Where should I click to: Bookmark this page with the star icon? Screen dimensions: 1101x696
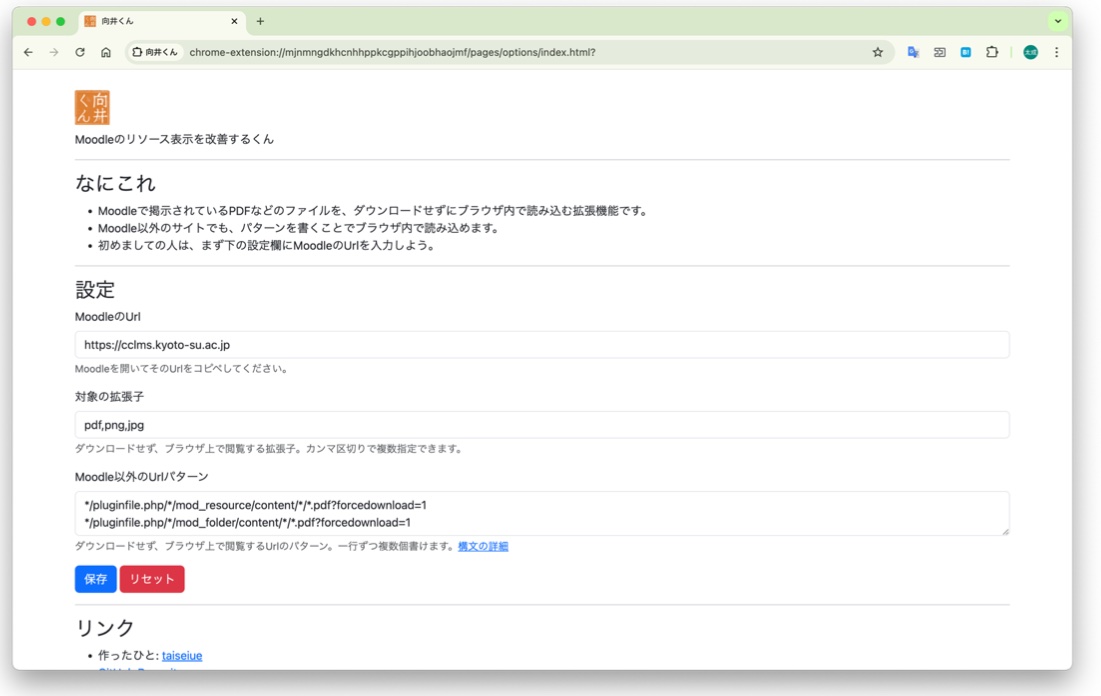point(878,52)
